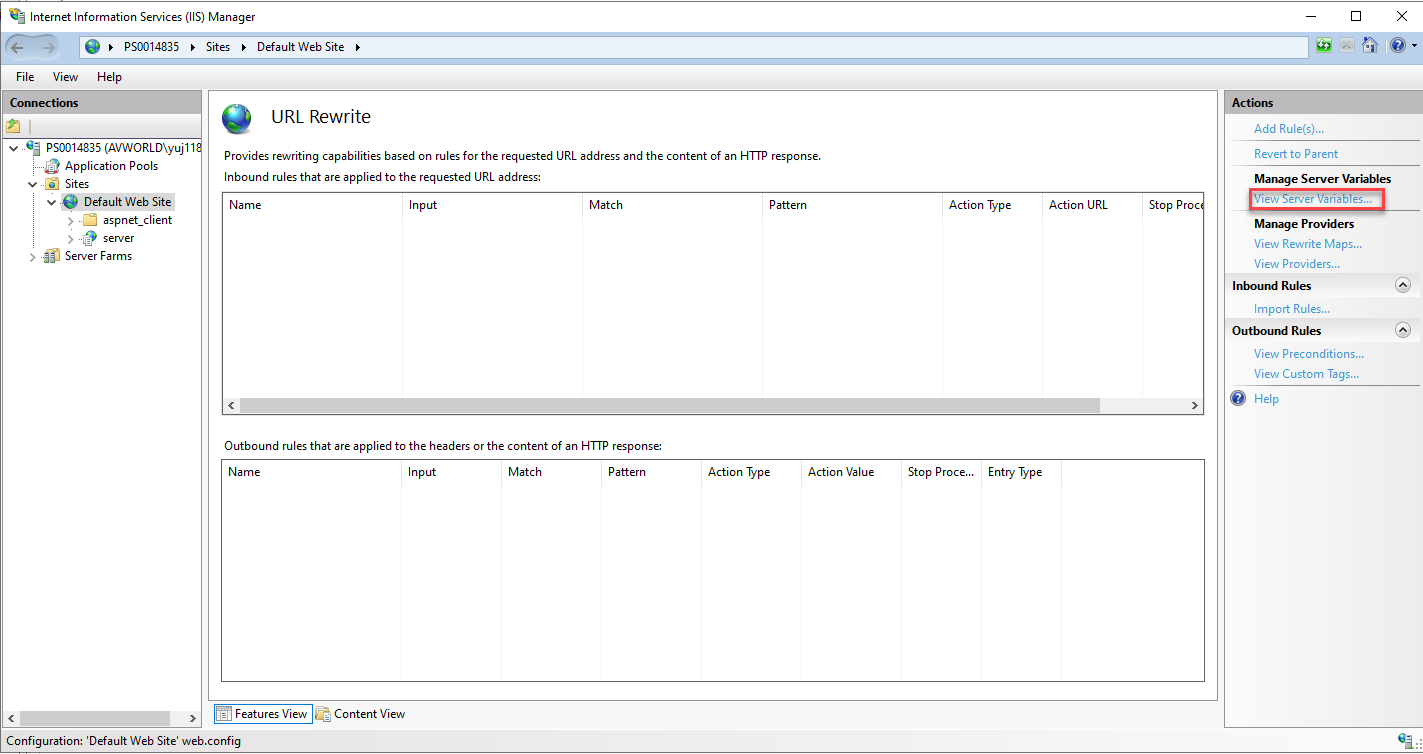Open View Server Variables... link
Image resolution: width=1423 pixels, height=754 pixels.
click(x=1313, y=199)
